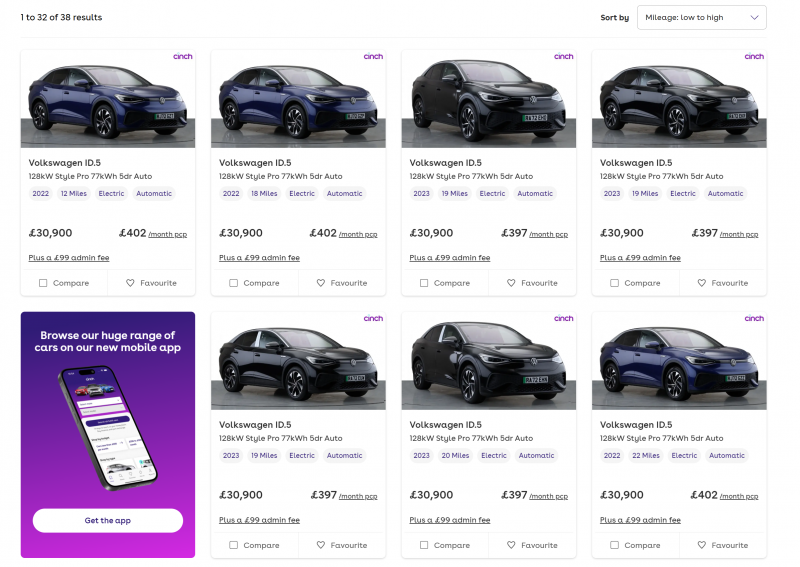Click the admin fee link on the 20 Miles card

(x=450, y=520)
